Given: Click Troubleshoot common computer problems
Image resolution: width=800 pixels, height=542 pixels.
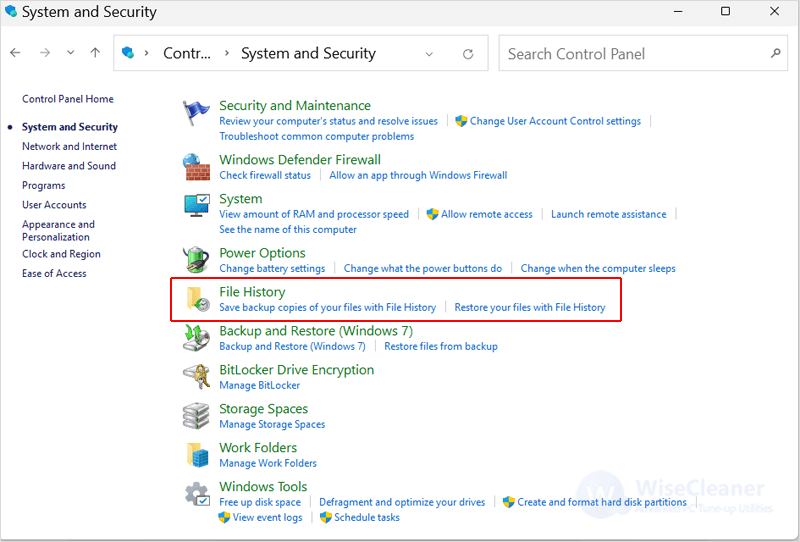Looking at the screenshot, I should tap(316, 136).
